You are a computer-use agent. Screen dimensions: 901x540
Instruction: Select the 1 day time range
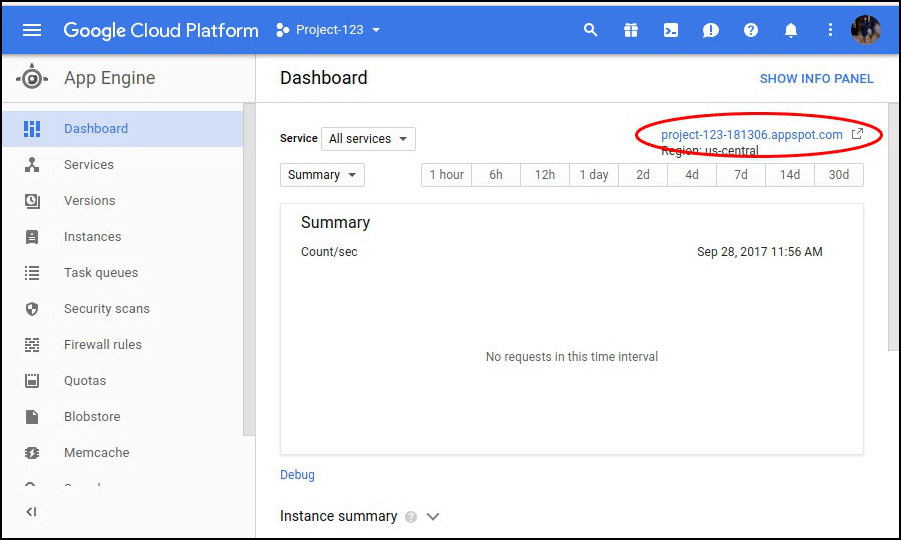[x=594, y=175]
